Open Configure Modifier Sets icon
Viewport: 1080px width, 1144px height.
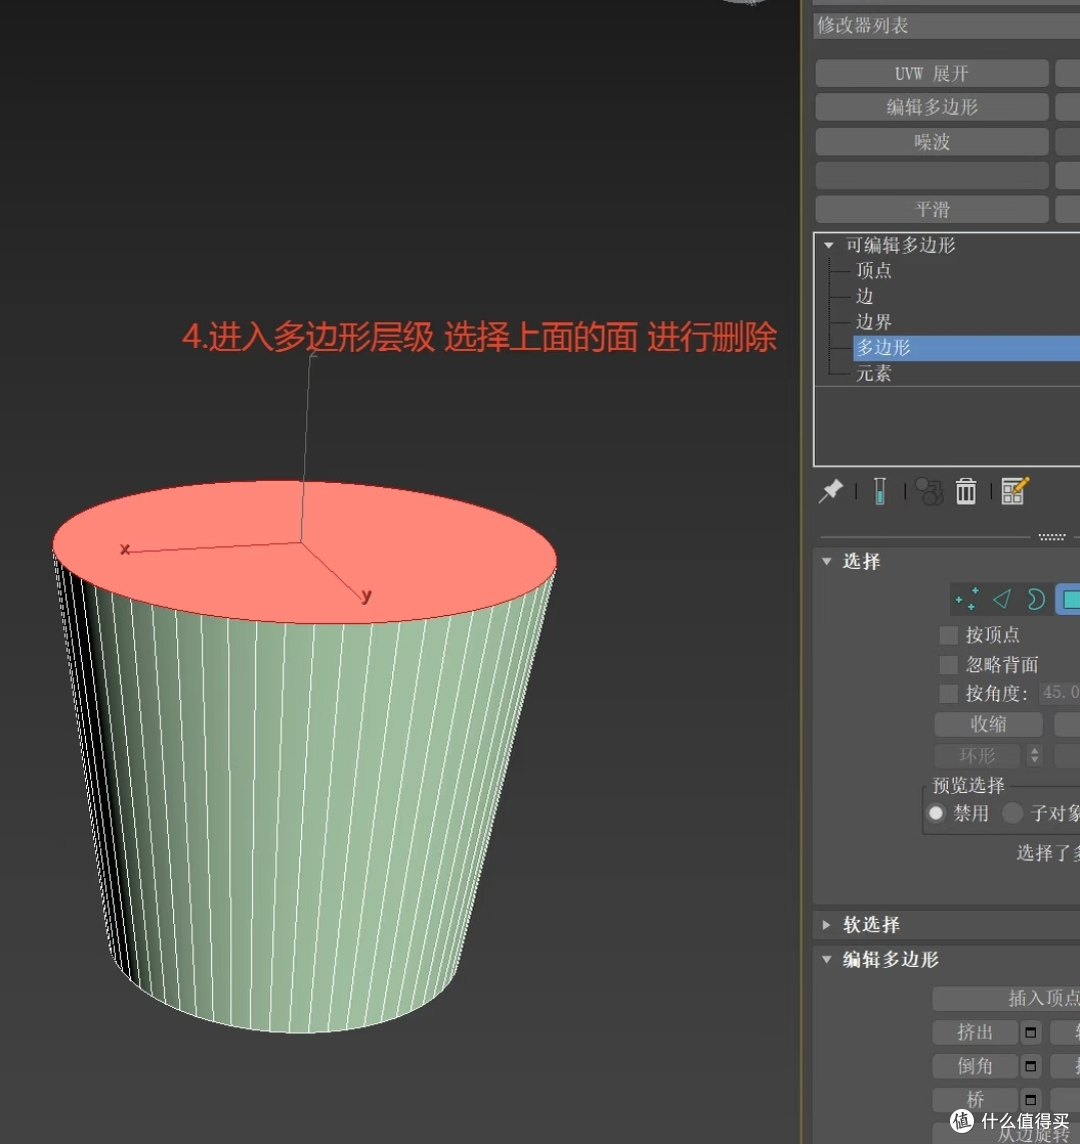point(1015,491)
